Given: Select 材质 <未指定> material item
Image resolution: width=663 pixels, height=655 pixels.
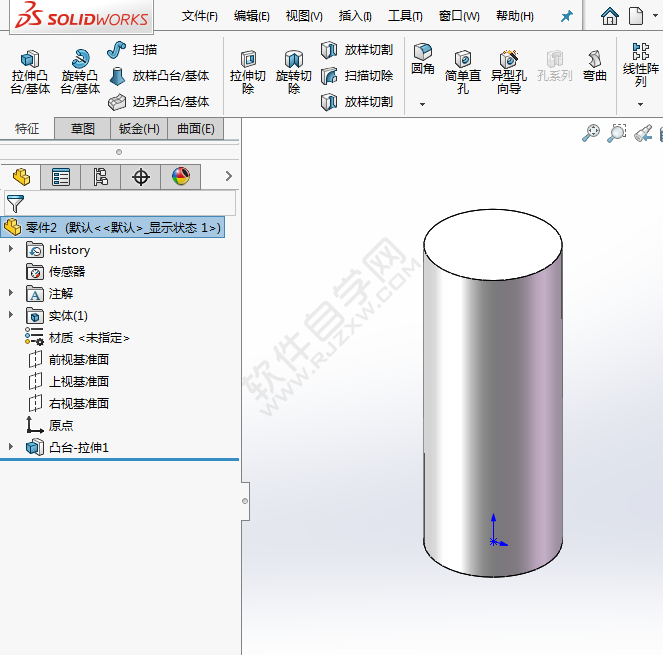Looking at the screenshot, I should click(x=77, y=337).
